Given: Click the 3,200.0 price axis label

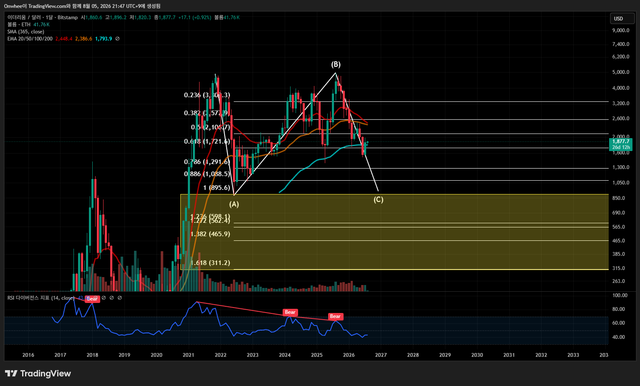Looking at the screenshot, I should click(620, 103).
